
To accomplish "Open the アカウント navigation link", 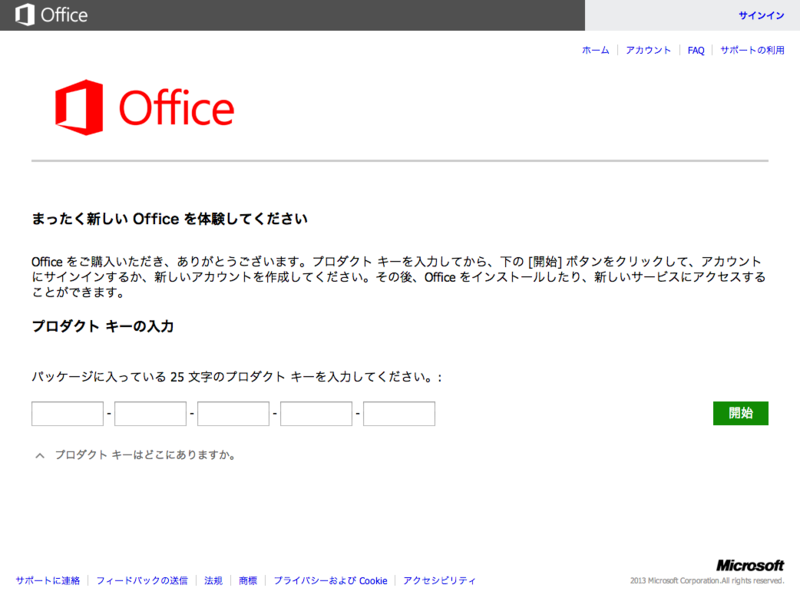I will (x=648, y=50).
